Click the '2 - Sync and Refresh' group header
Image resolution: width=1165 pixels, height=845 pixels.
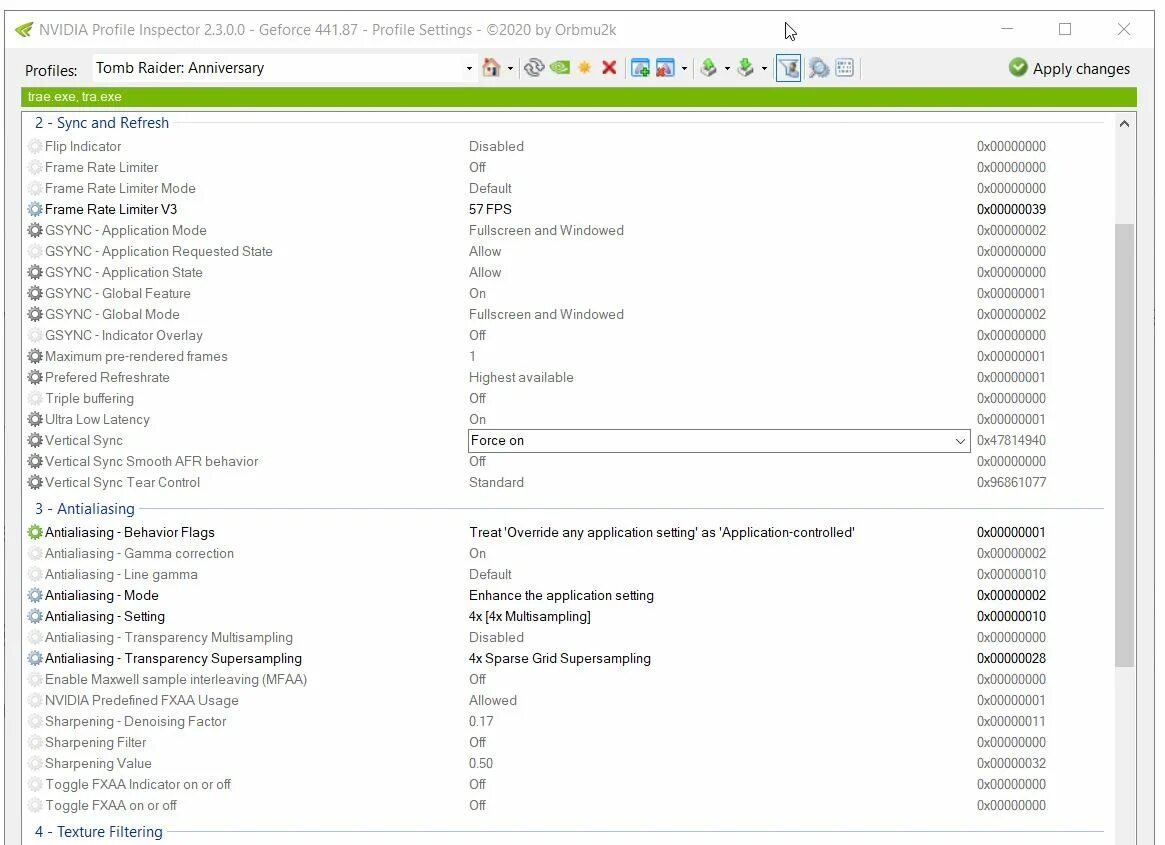click(x=102, y=123)
